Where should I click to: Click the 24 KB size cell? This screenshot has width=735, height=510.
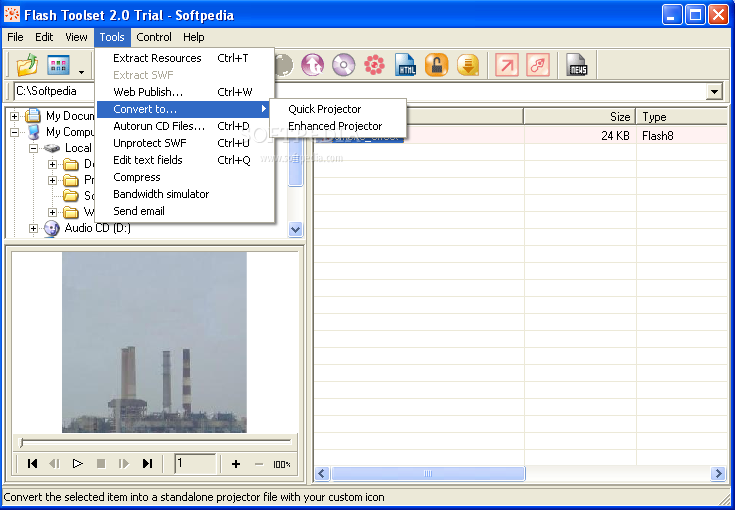pos(615,136)
